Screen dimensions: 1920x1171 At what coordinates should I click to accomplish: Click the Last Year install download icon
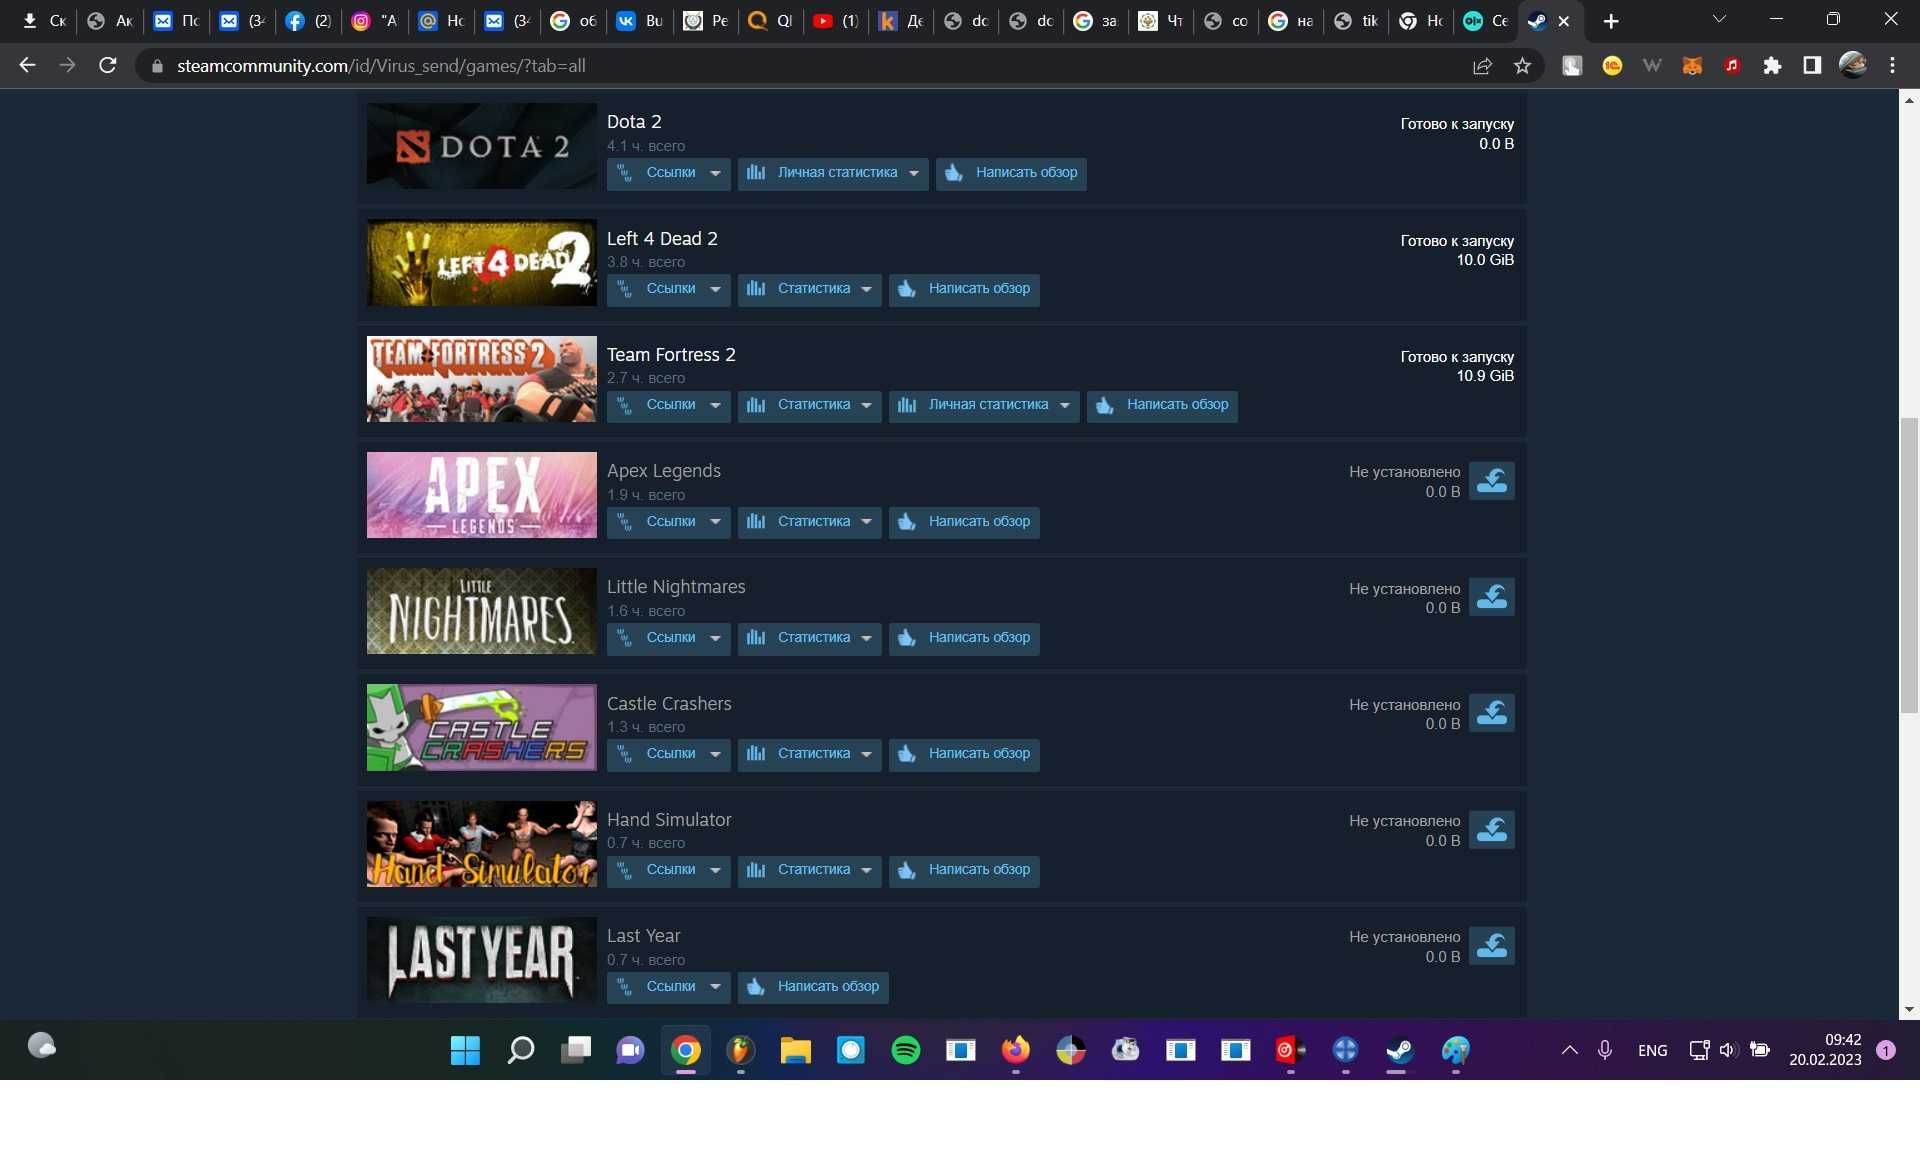click(1491, 946)
